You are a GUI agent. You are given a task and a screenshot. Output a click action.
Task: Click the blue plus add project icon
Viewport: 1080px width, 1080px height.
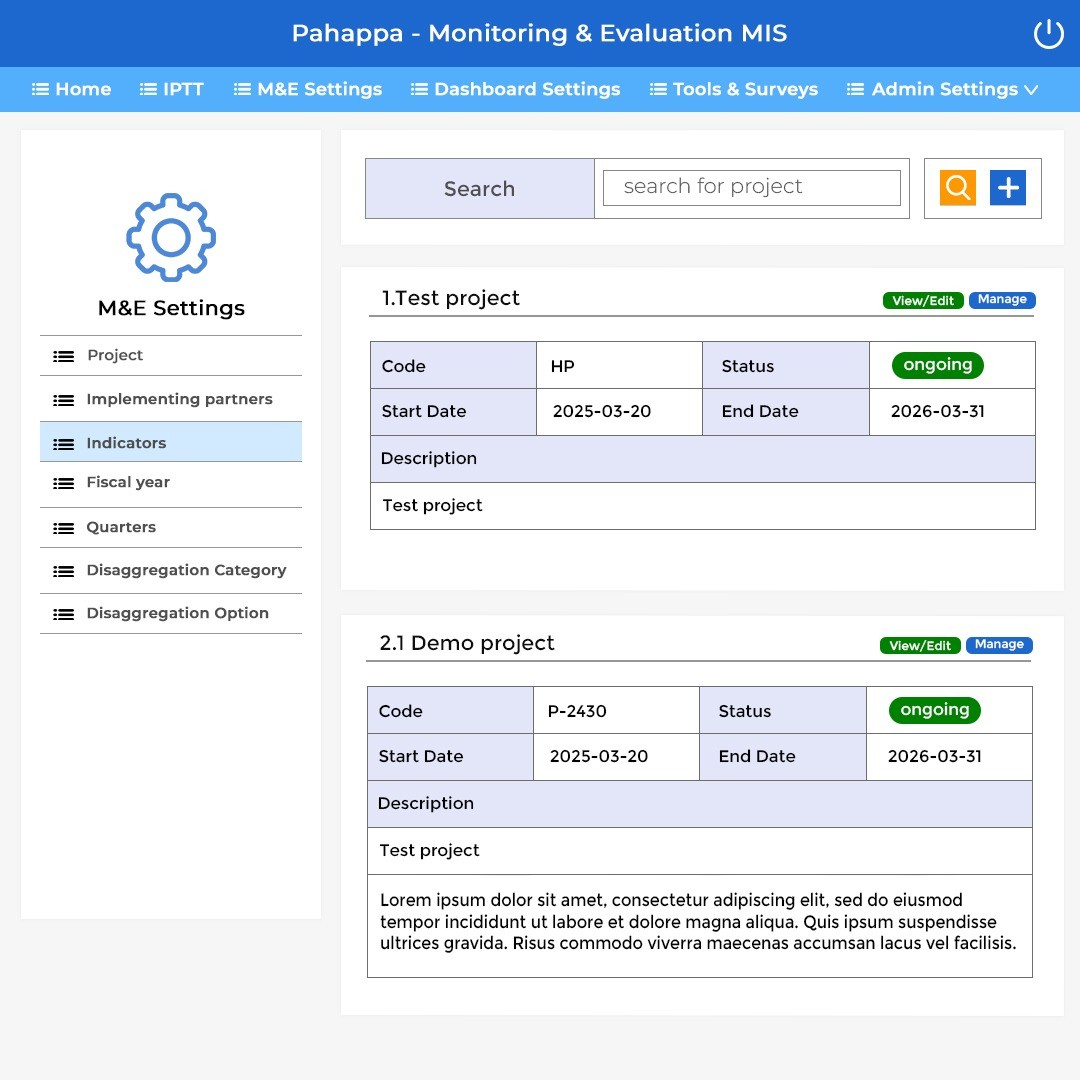pyautogui.click(x=1008, y=187)
